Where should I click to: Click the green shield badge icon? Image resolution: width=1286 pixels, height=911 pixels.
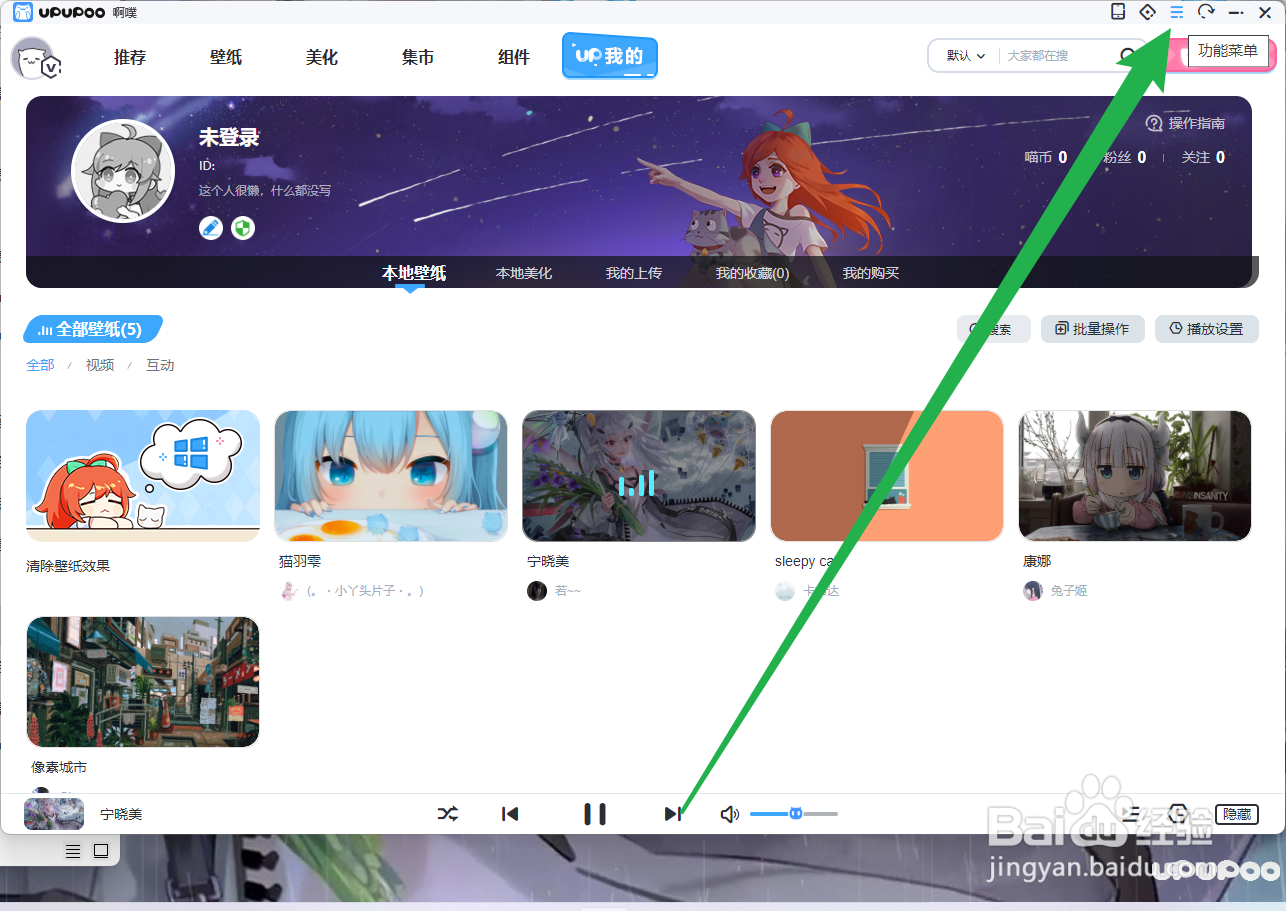coord(243,228)
